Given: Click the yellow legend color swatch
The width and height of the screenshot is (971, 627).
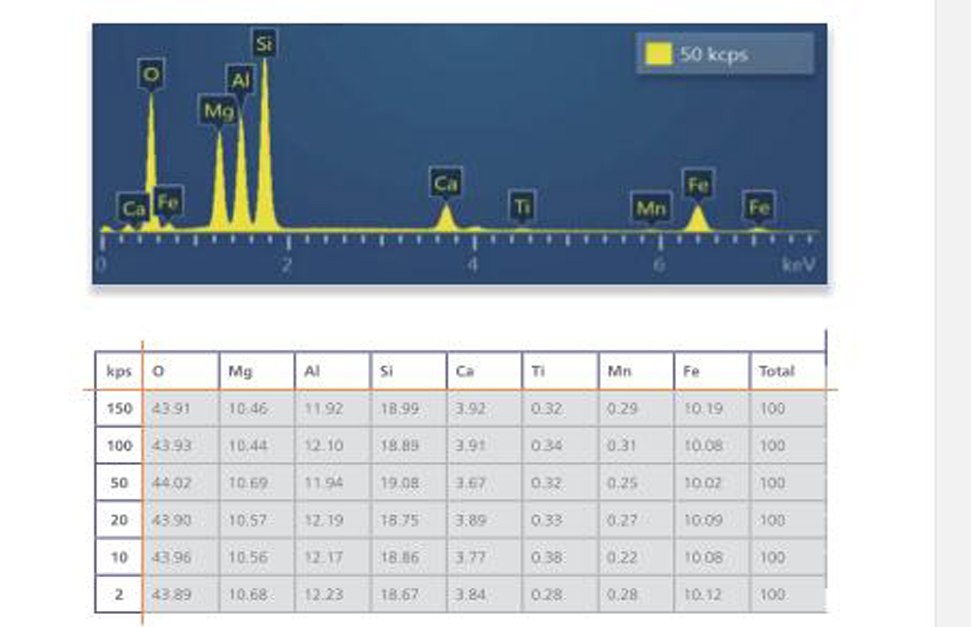Looking at the screenshot, I should click(658, 54).
